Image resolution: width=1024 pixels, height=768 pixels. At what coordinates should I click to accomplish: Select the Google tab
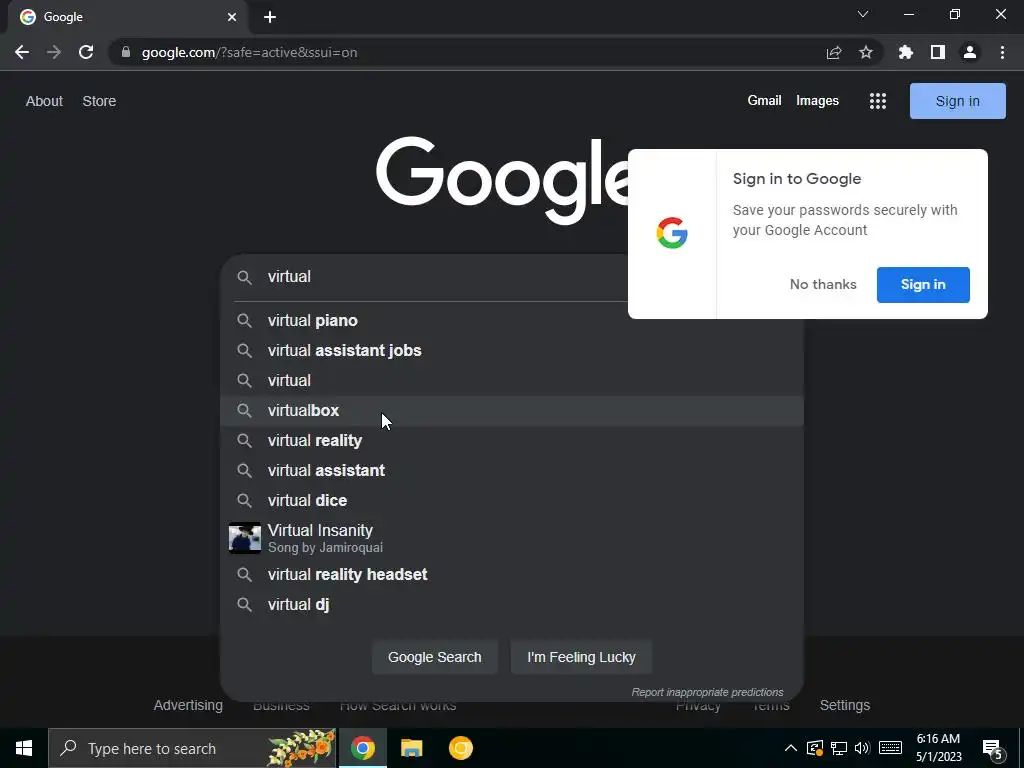coord(127,17)
